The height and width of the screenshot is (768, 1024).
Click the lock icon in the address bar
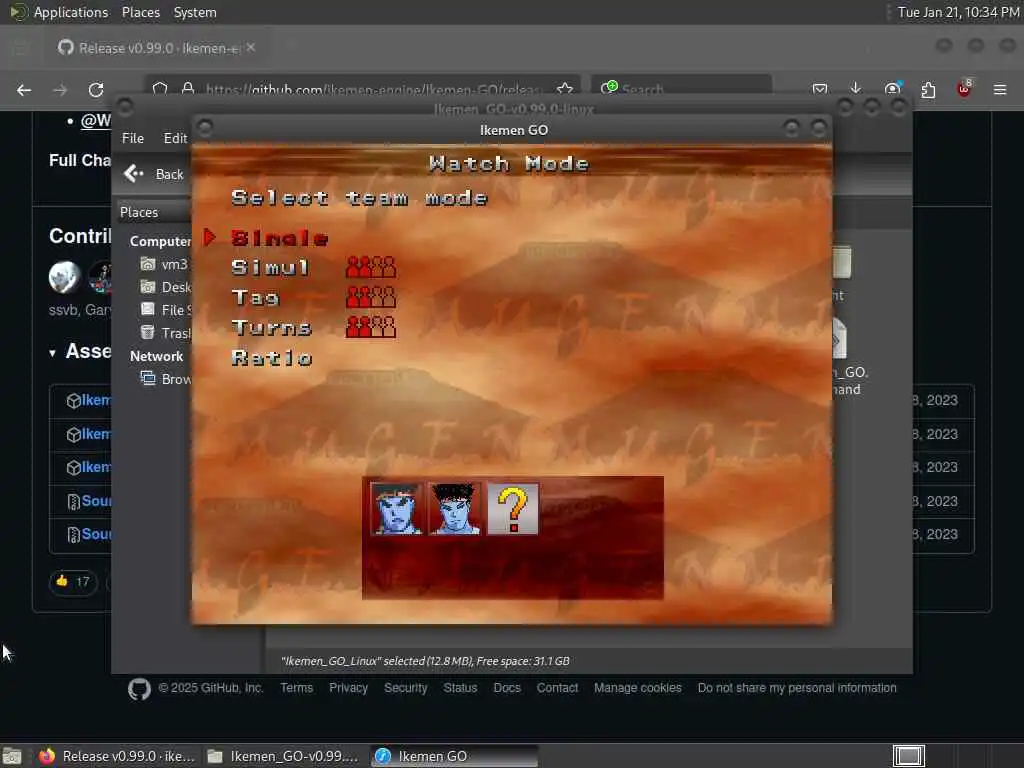point(188,89)
